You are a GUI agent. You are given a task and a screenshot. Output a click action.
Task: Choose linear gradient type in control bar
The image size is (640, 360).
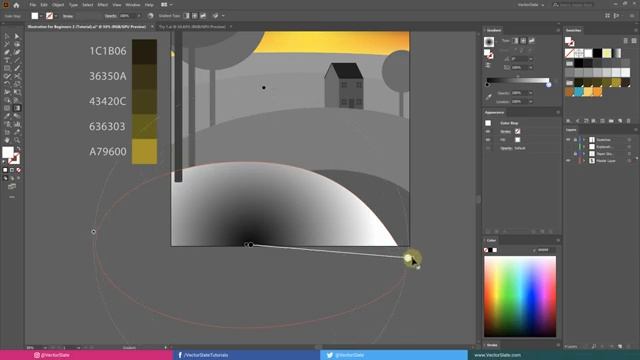click(186, 16)
